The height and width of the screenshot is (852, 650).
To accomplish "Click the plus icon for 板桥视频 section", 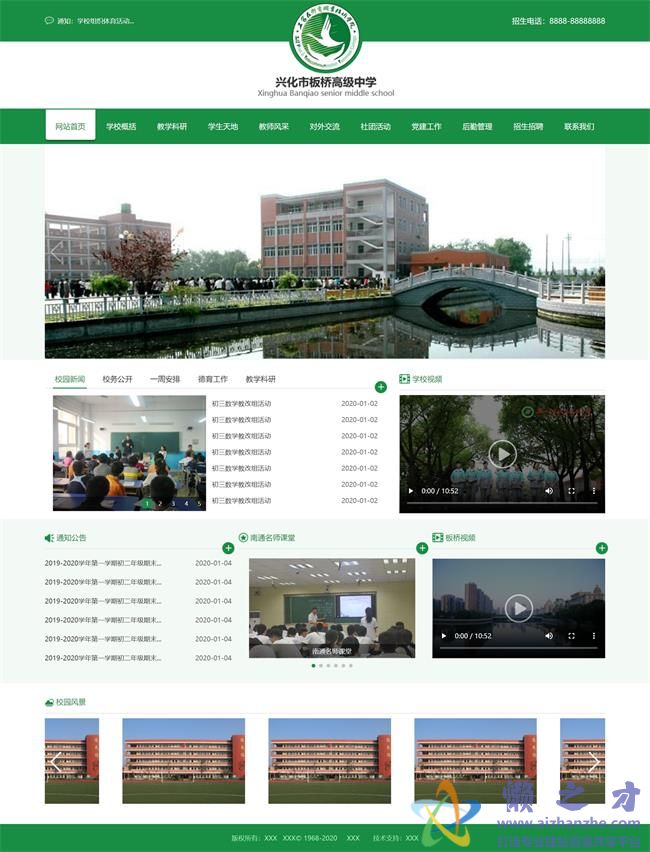I will click(x=602, y=548).
